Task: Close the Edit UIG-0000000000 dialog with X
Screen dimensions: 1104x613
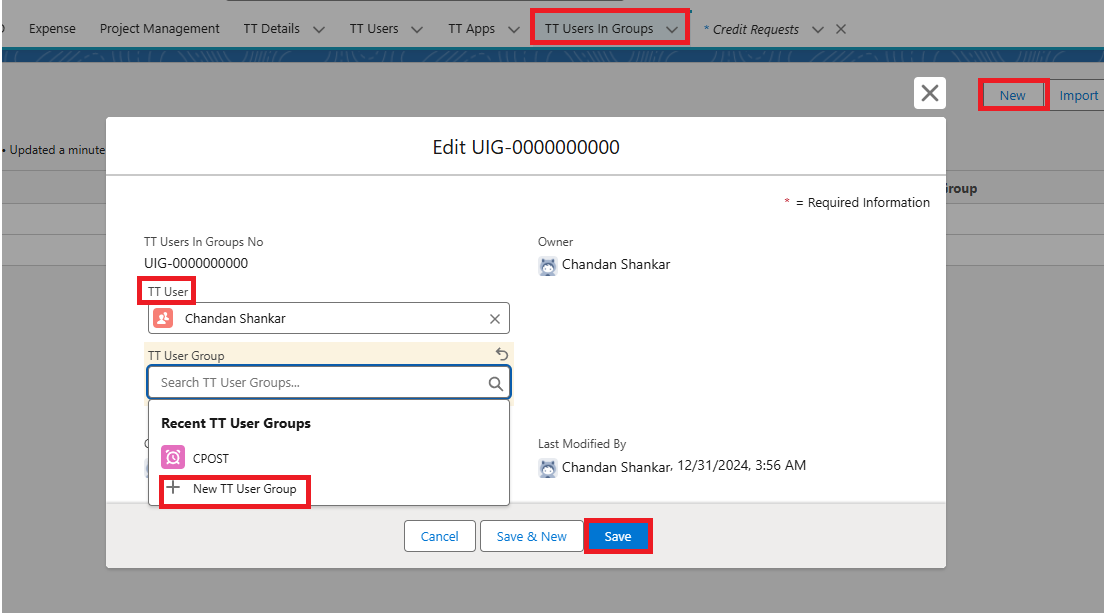Action: point(929,93)
